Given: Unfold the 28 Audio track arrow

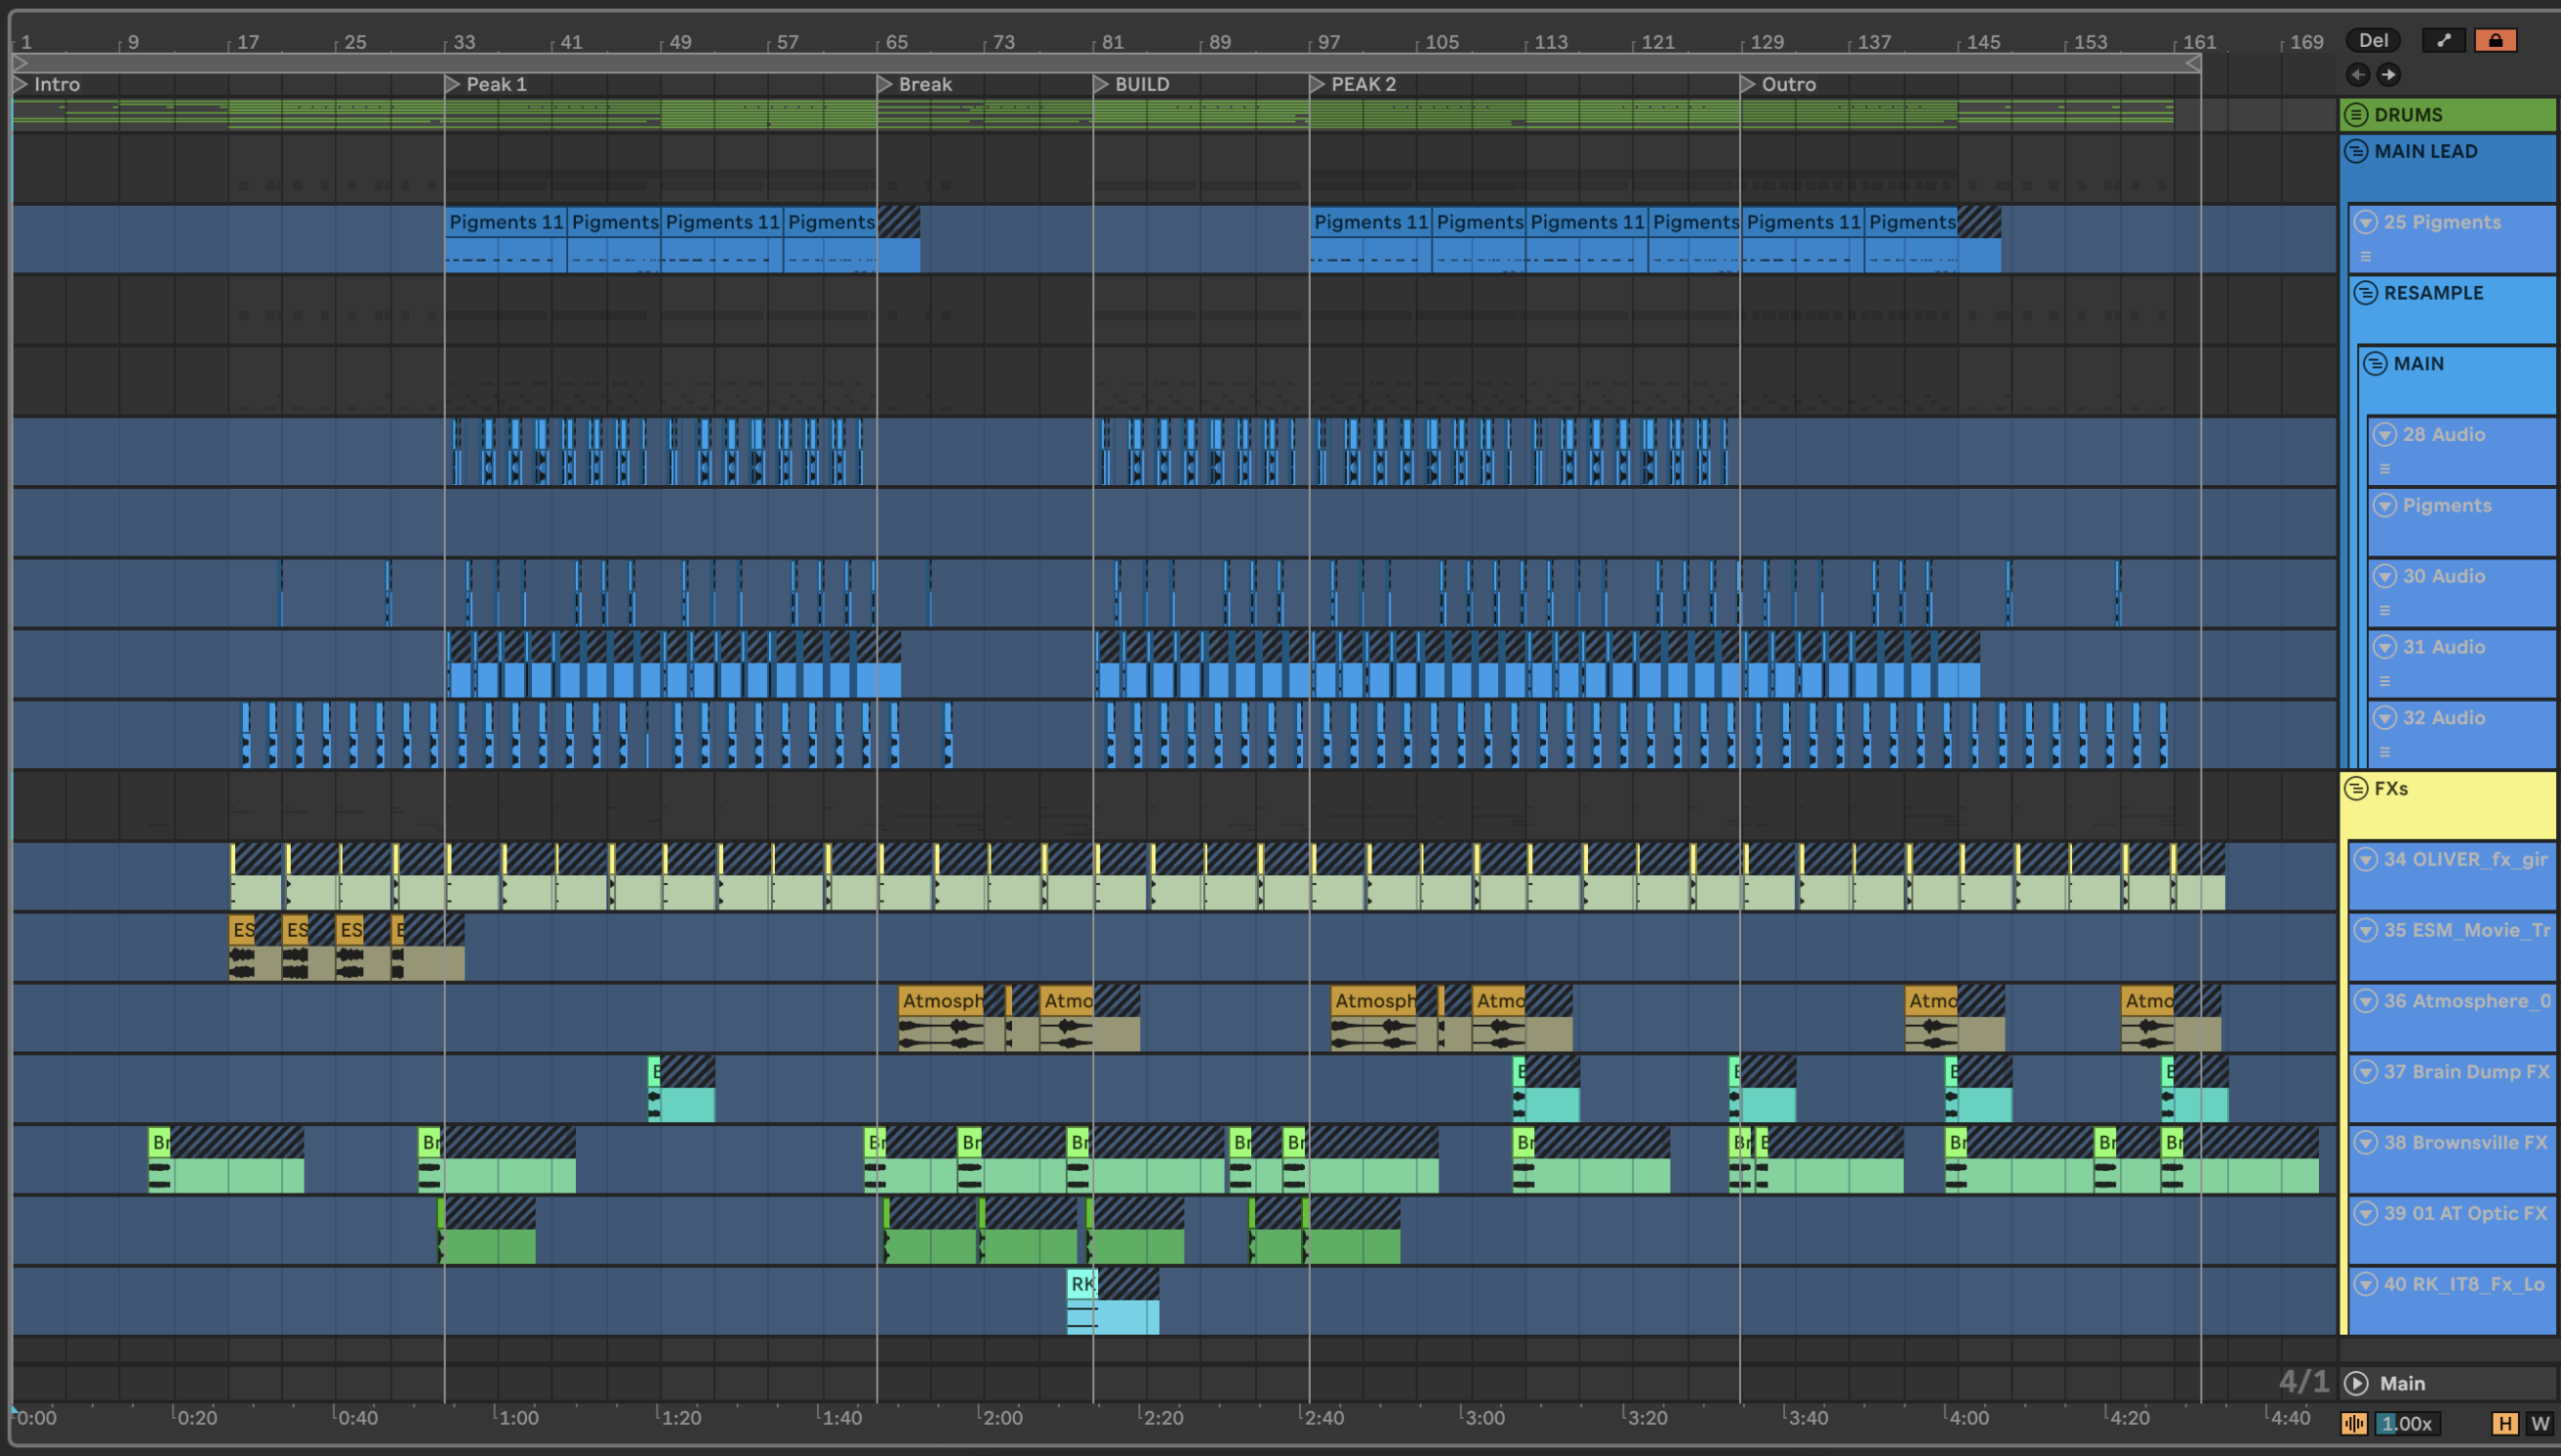Looking at the screenshot, I should pos(2385,435).
